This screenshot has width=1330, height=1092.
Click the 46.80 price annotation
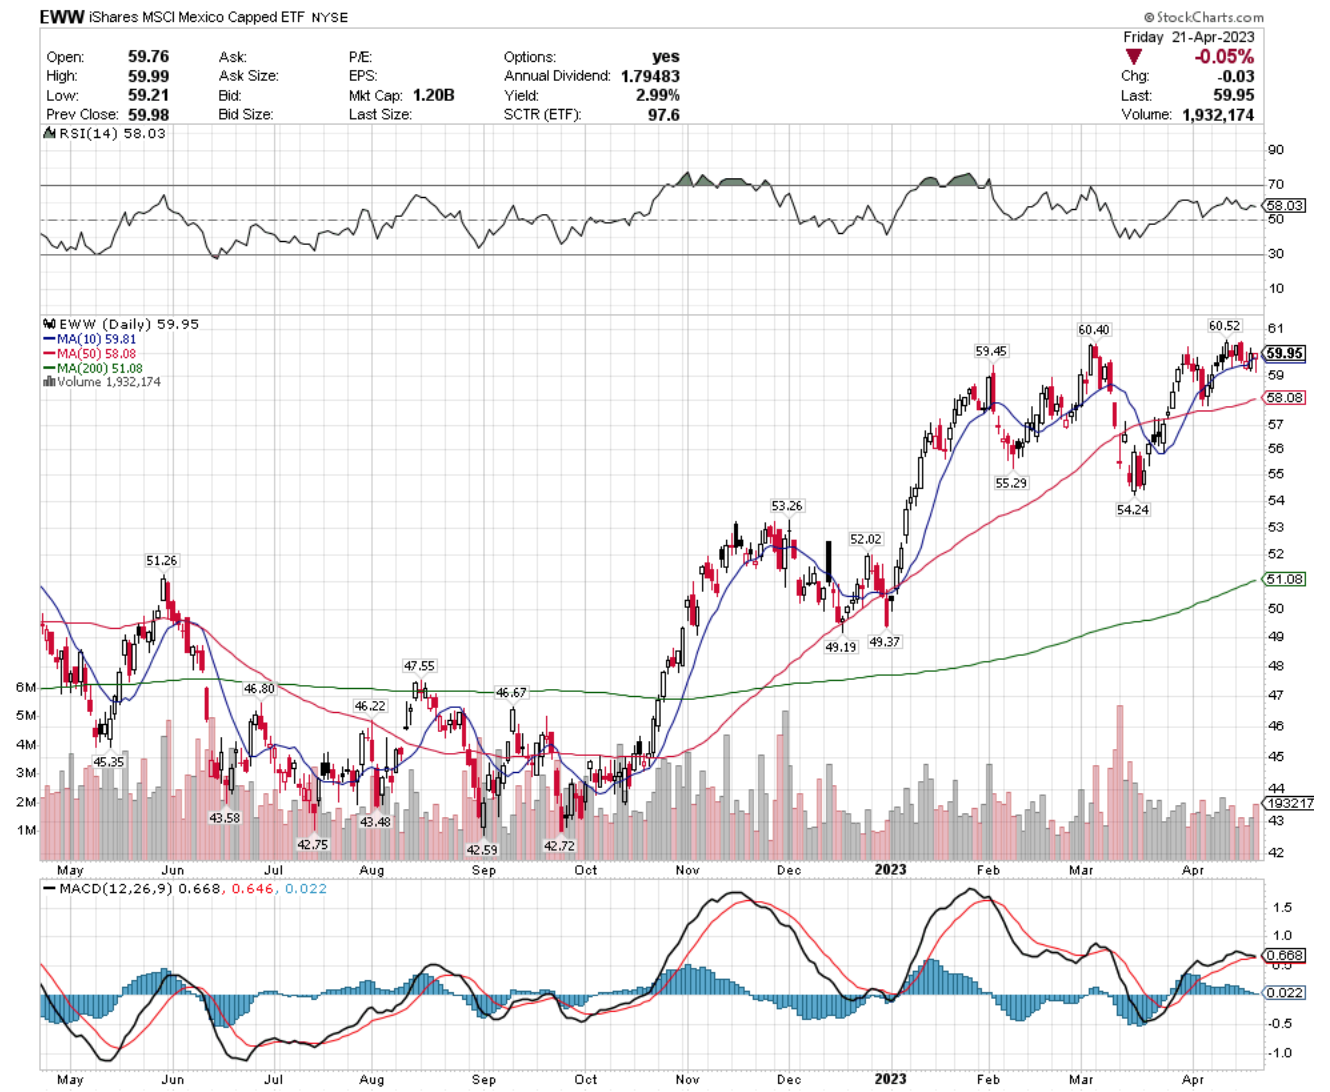click(259, 689)
